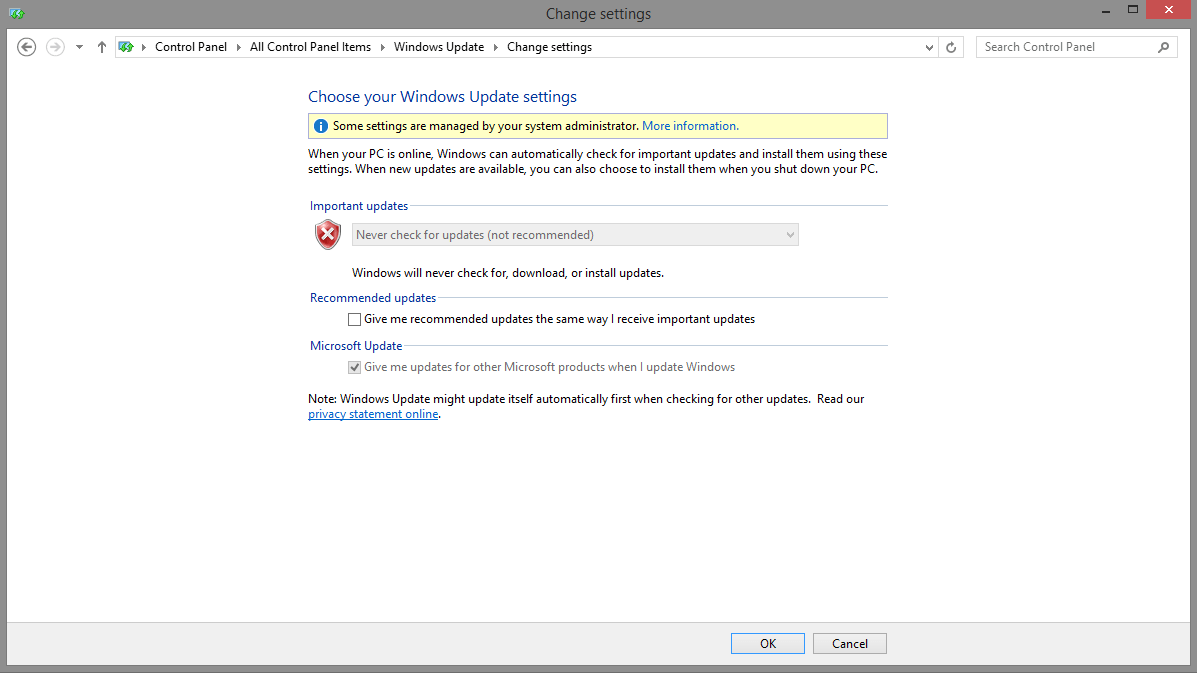Toggle updates for other Microsoft products checkbox
Screen dimensions: 1197x673
coord(354,368)
